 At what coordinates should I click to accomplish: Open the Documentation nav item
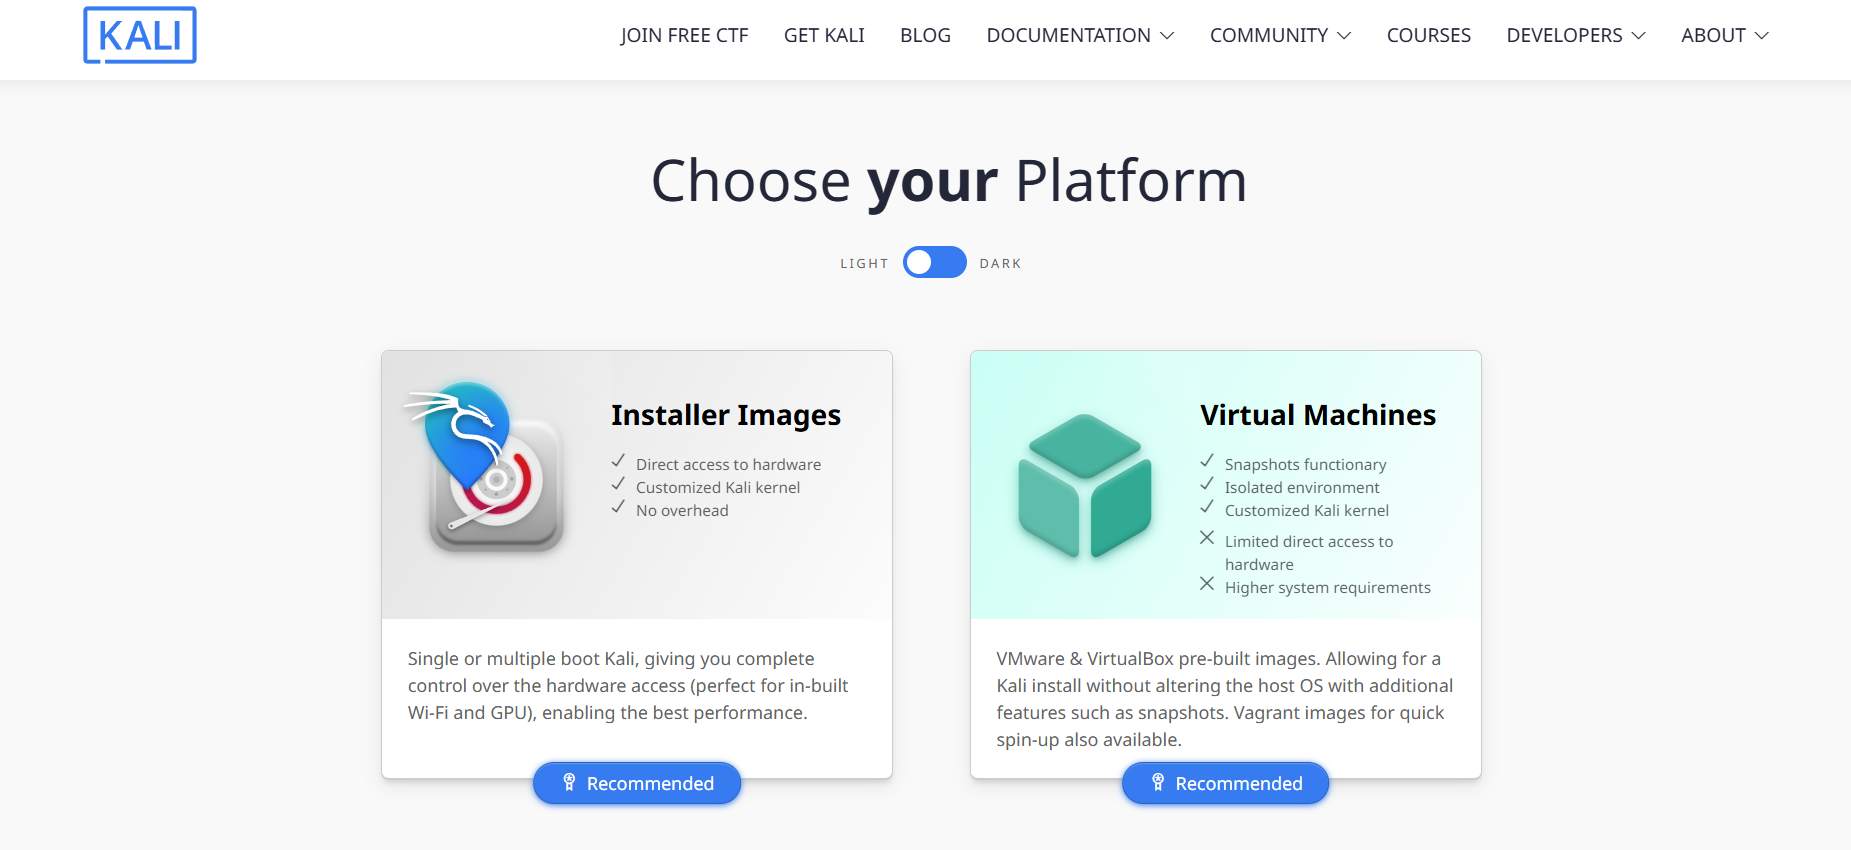point(1080,35)
